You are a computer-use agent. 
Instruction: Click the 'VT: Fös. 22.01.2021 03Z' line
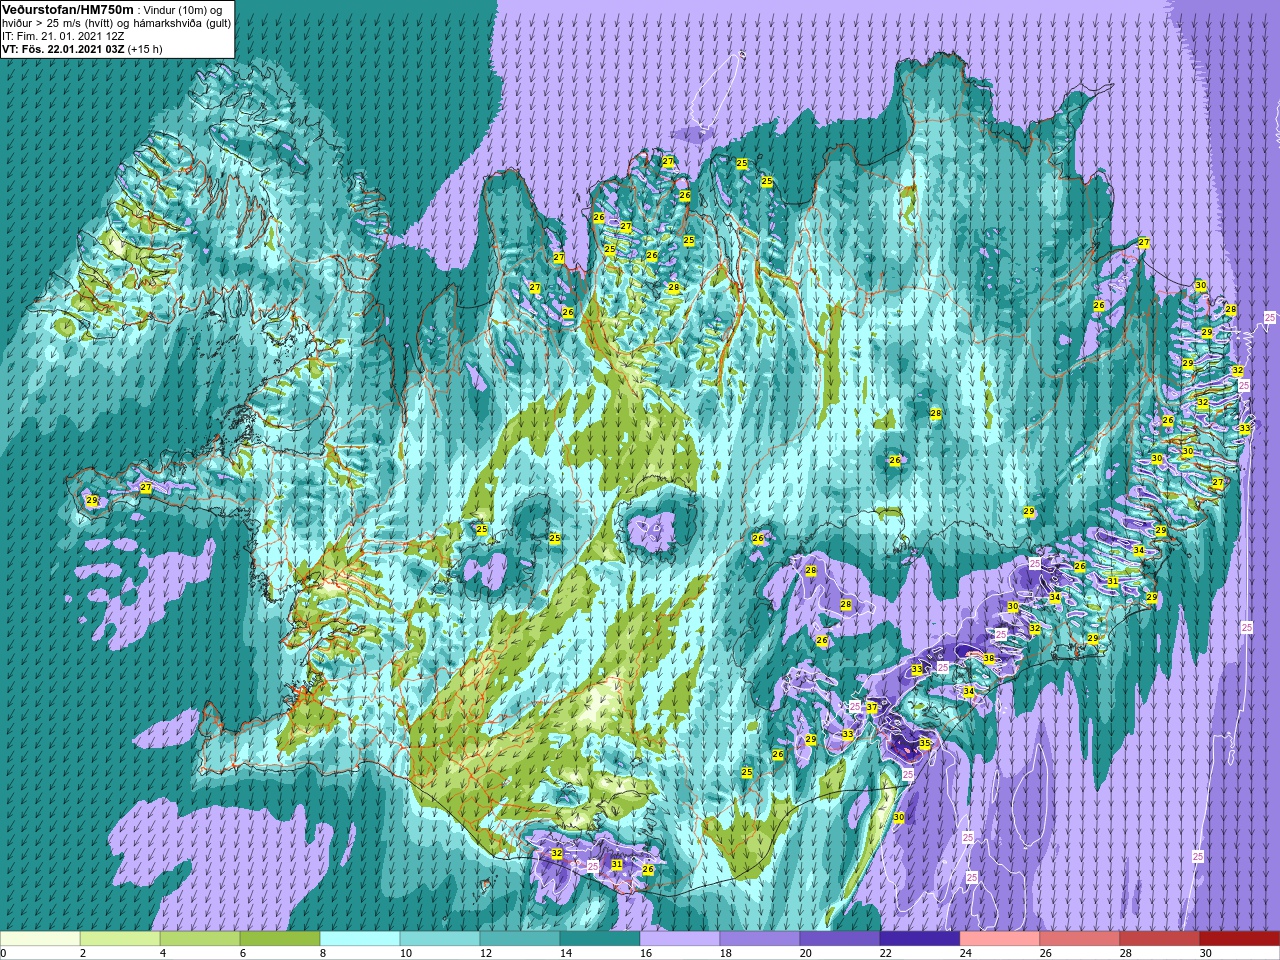coord(63,48)
